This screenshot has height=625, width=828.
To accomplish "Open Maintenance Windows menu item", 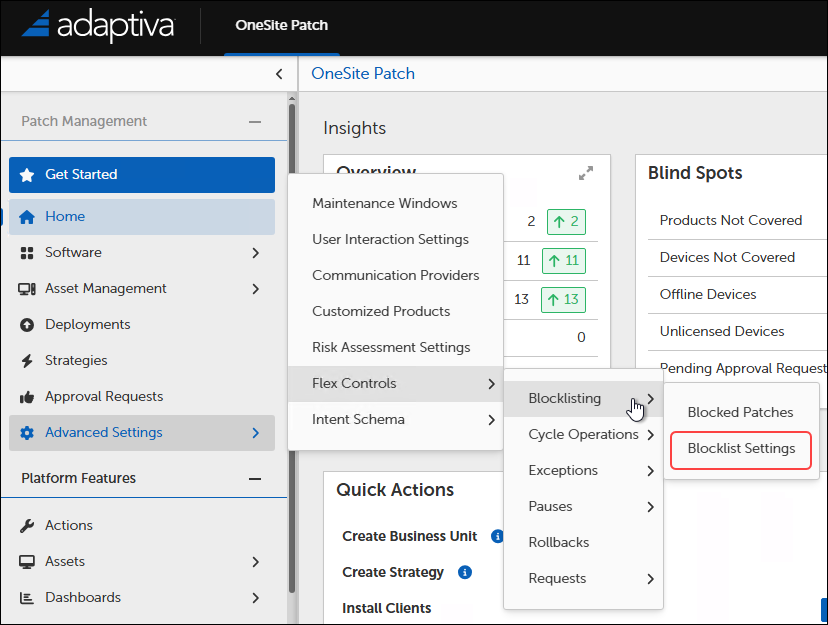I will tap(395, 203).
